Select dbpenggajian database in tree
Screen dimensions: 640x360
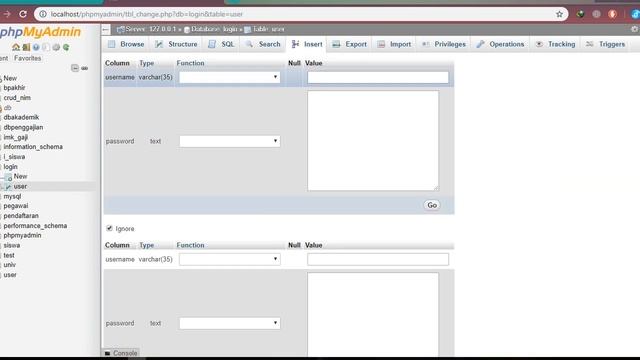pos(23,127)
